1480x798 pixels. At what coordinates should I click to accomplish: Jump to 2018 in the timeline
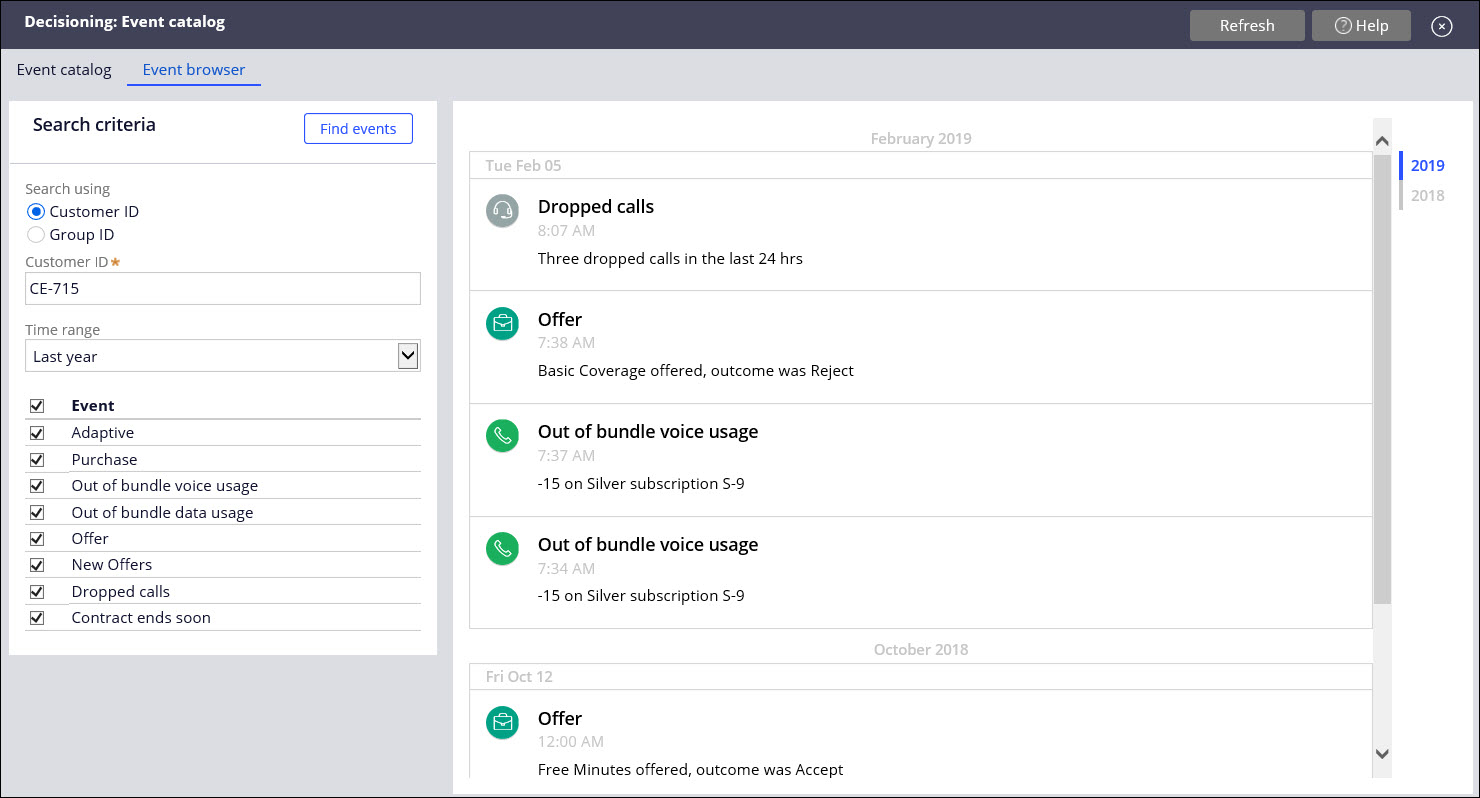point(1427,196)
